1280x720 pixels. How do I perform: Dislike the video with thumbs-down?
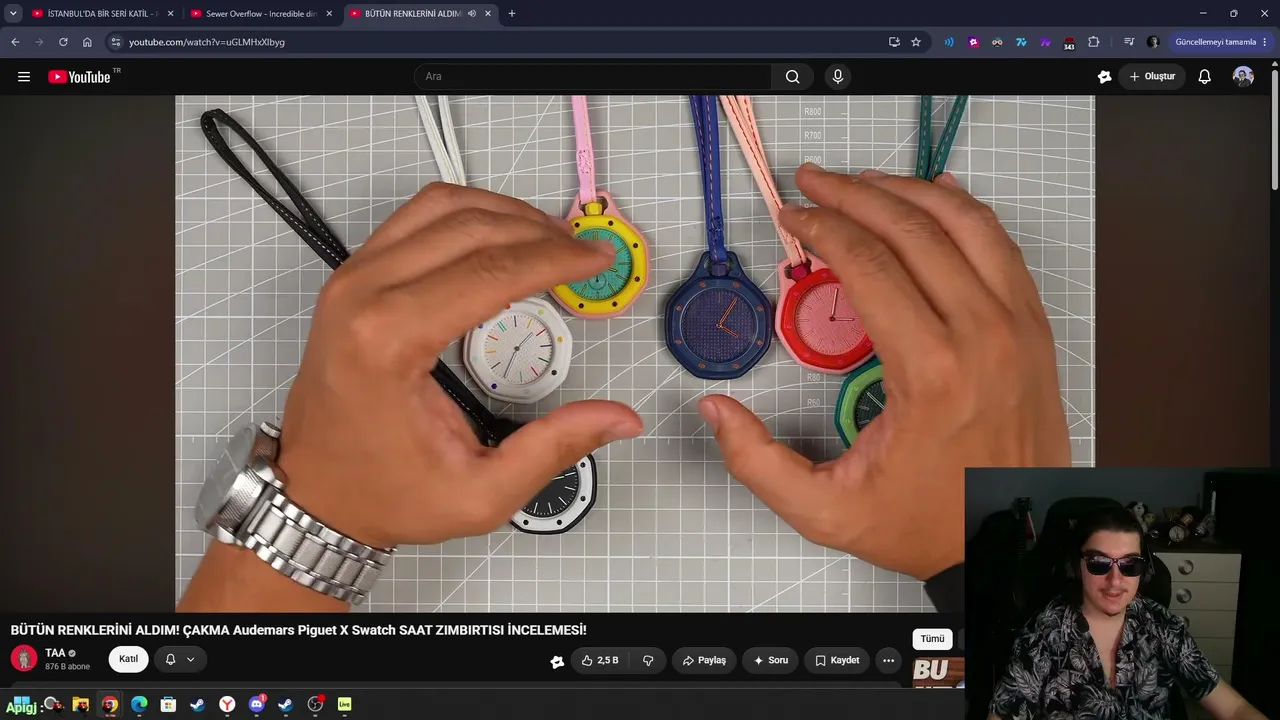click(x=648, y=660)
